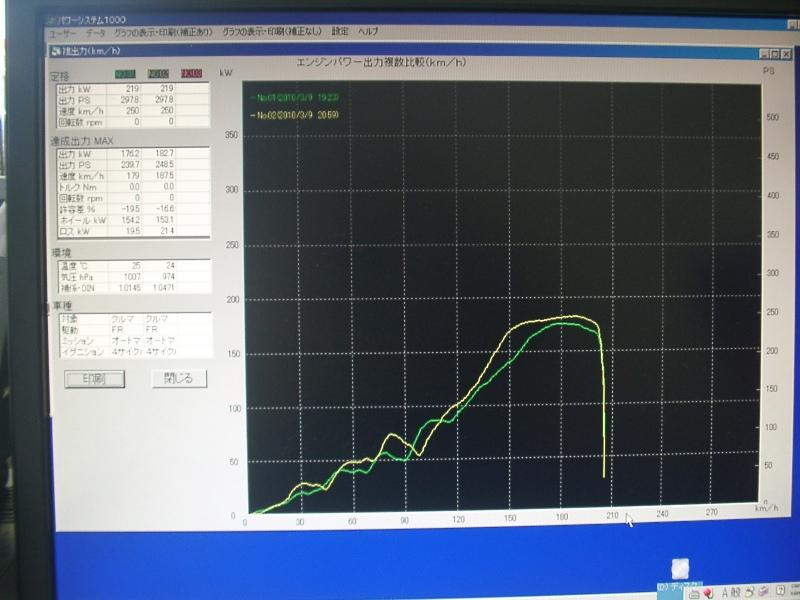Click the 駆動 row label
This screenshot has width=800, height=600.
[70, 330]
